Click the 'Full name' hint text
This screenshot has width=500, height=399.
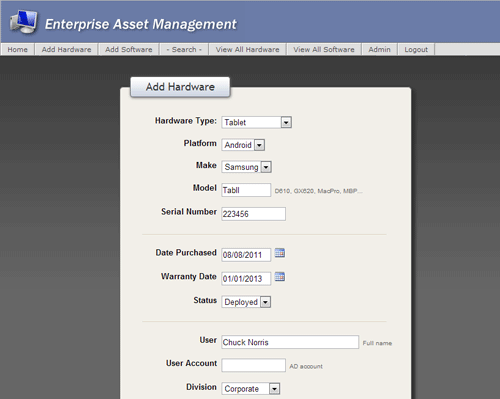(377, 343)
